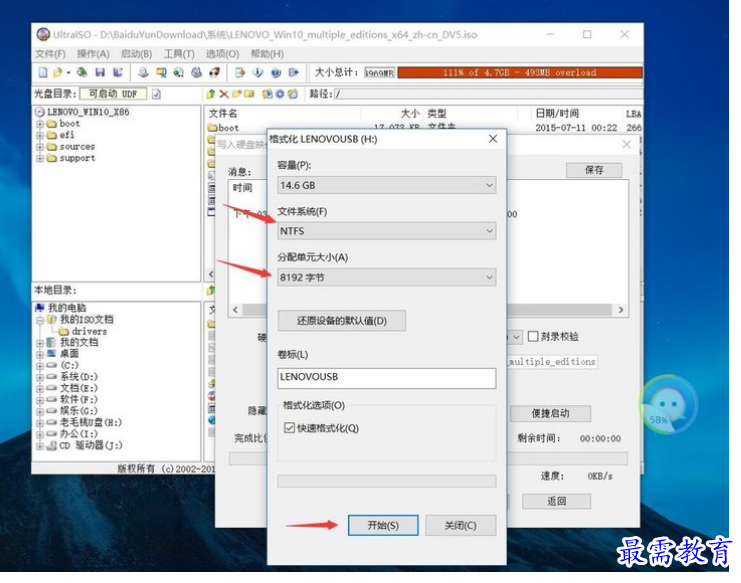Click the 便捷启动 button
The width and height of the screenshot is (741, 583).
click(551, 413)
